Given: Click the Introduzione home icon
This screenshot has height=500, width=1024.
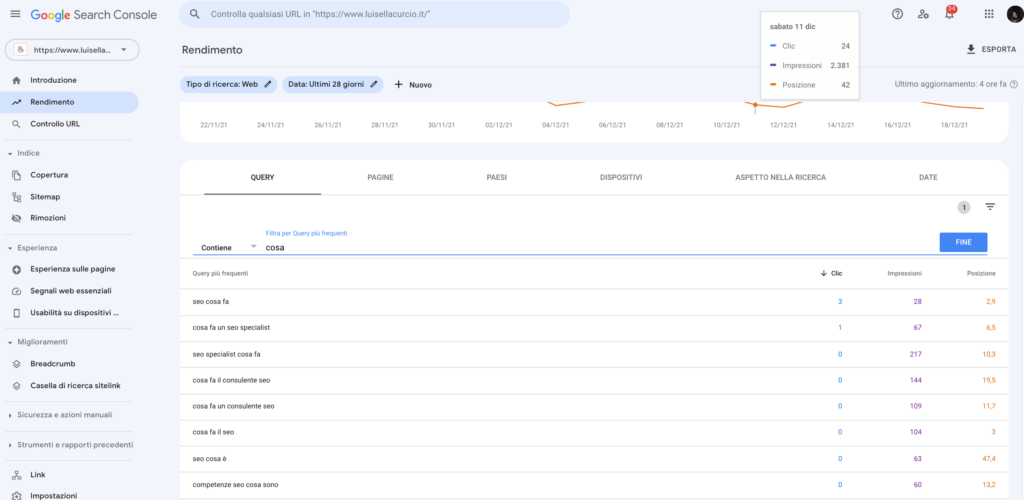Looking at the screenshot, I should pos(16,80).
